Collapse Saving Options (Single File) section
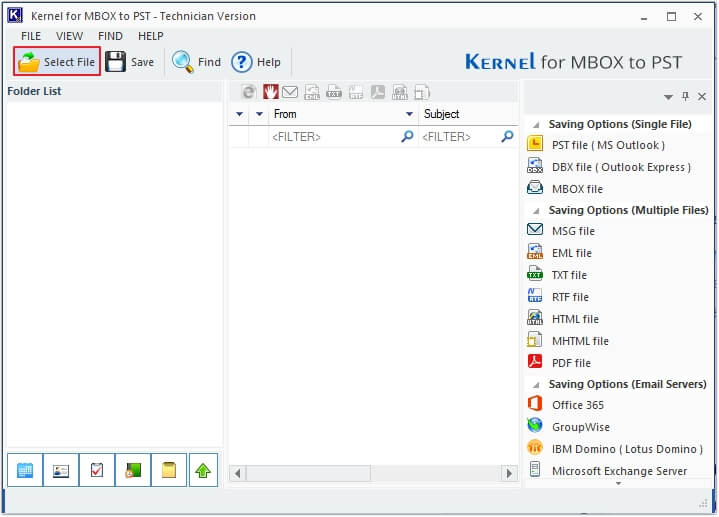 coord(536,125)
